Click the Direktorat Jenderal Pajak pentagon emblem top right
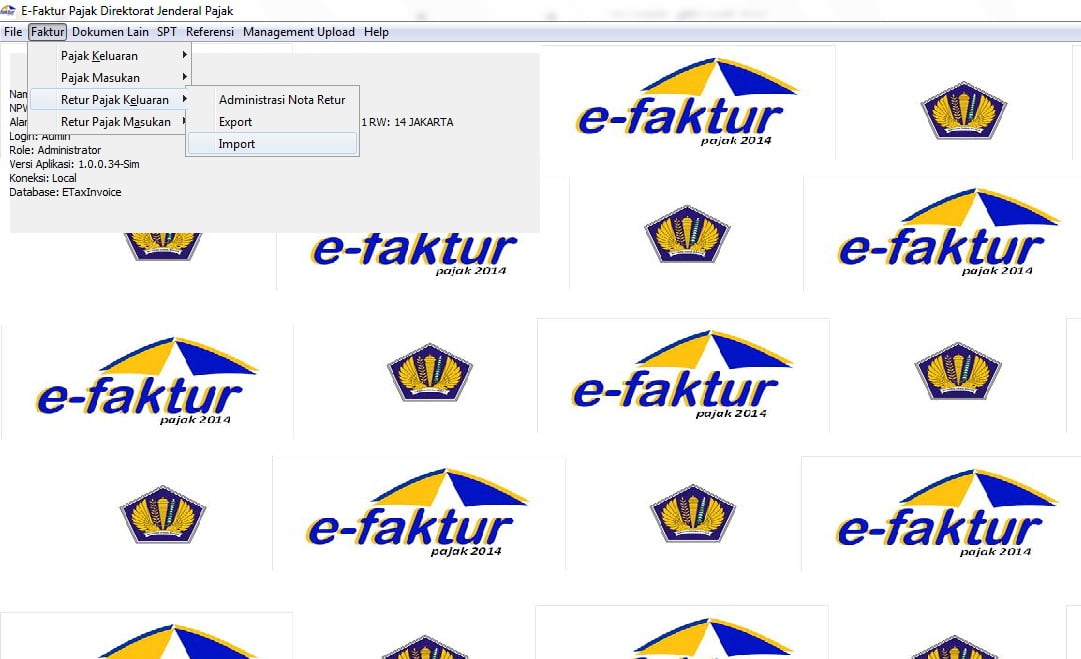This screenshot has width=1081, height=659. point(960,112)
